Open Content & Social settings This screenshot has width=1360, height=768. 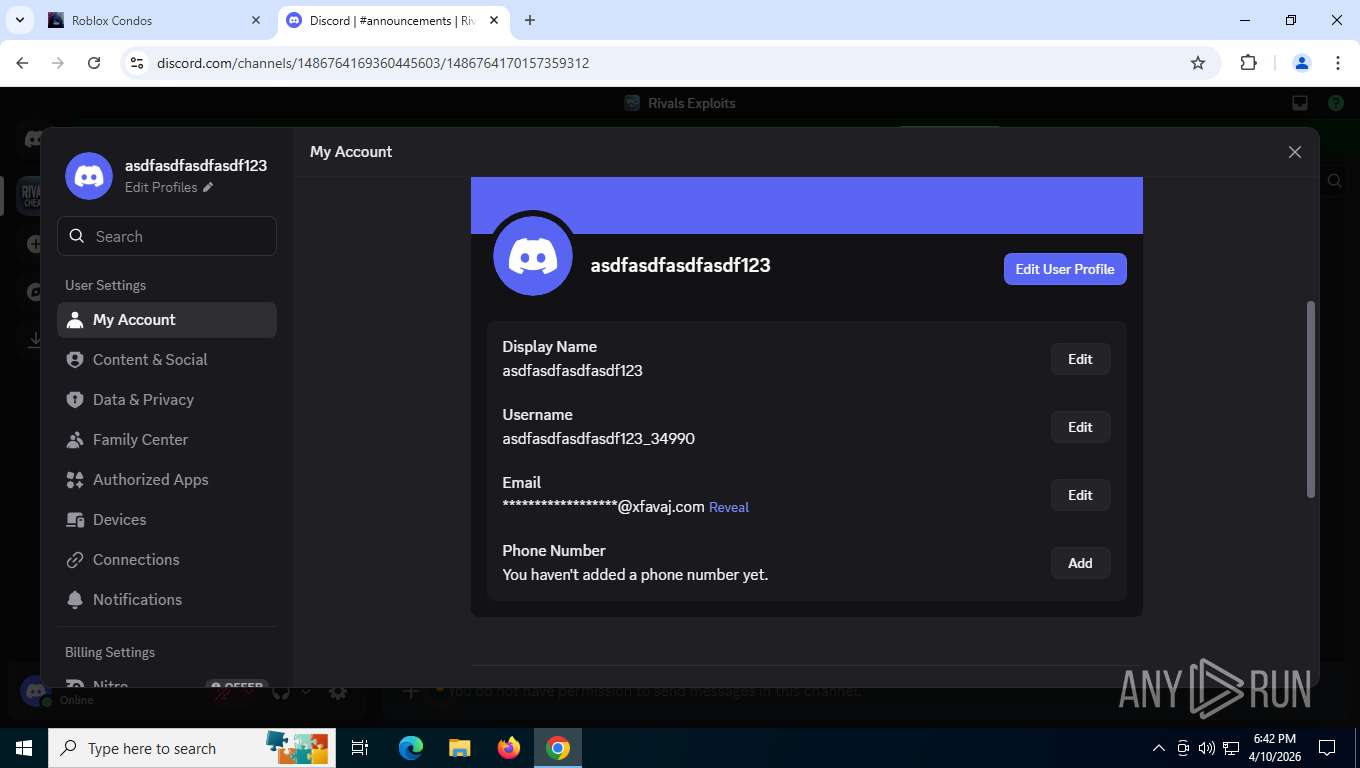[x=167, y=360]
